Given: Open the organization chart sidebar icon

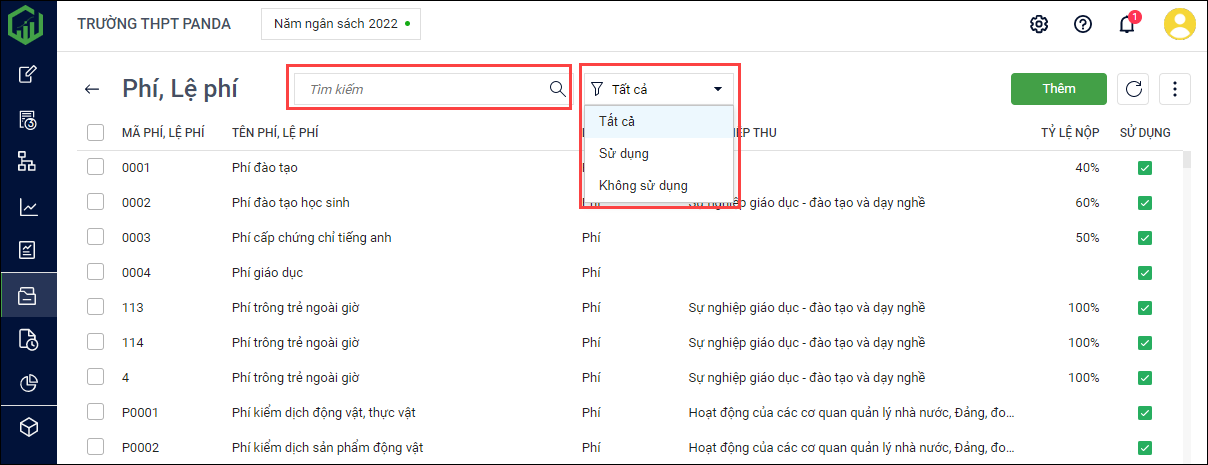Looking at the screenshot, I should point(29,162).
